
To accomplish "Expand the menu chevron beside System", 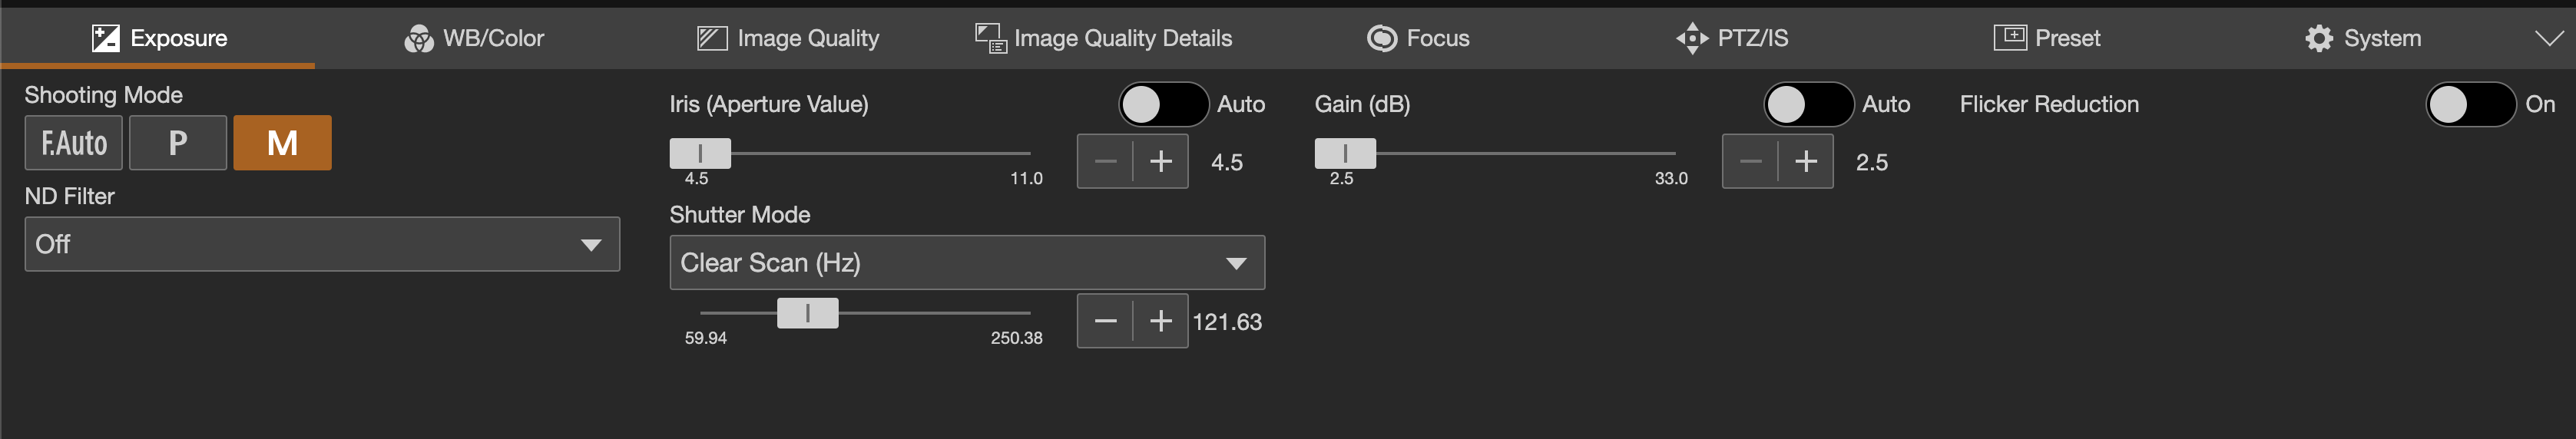I will (2549, 39).
